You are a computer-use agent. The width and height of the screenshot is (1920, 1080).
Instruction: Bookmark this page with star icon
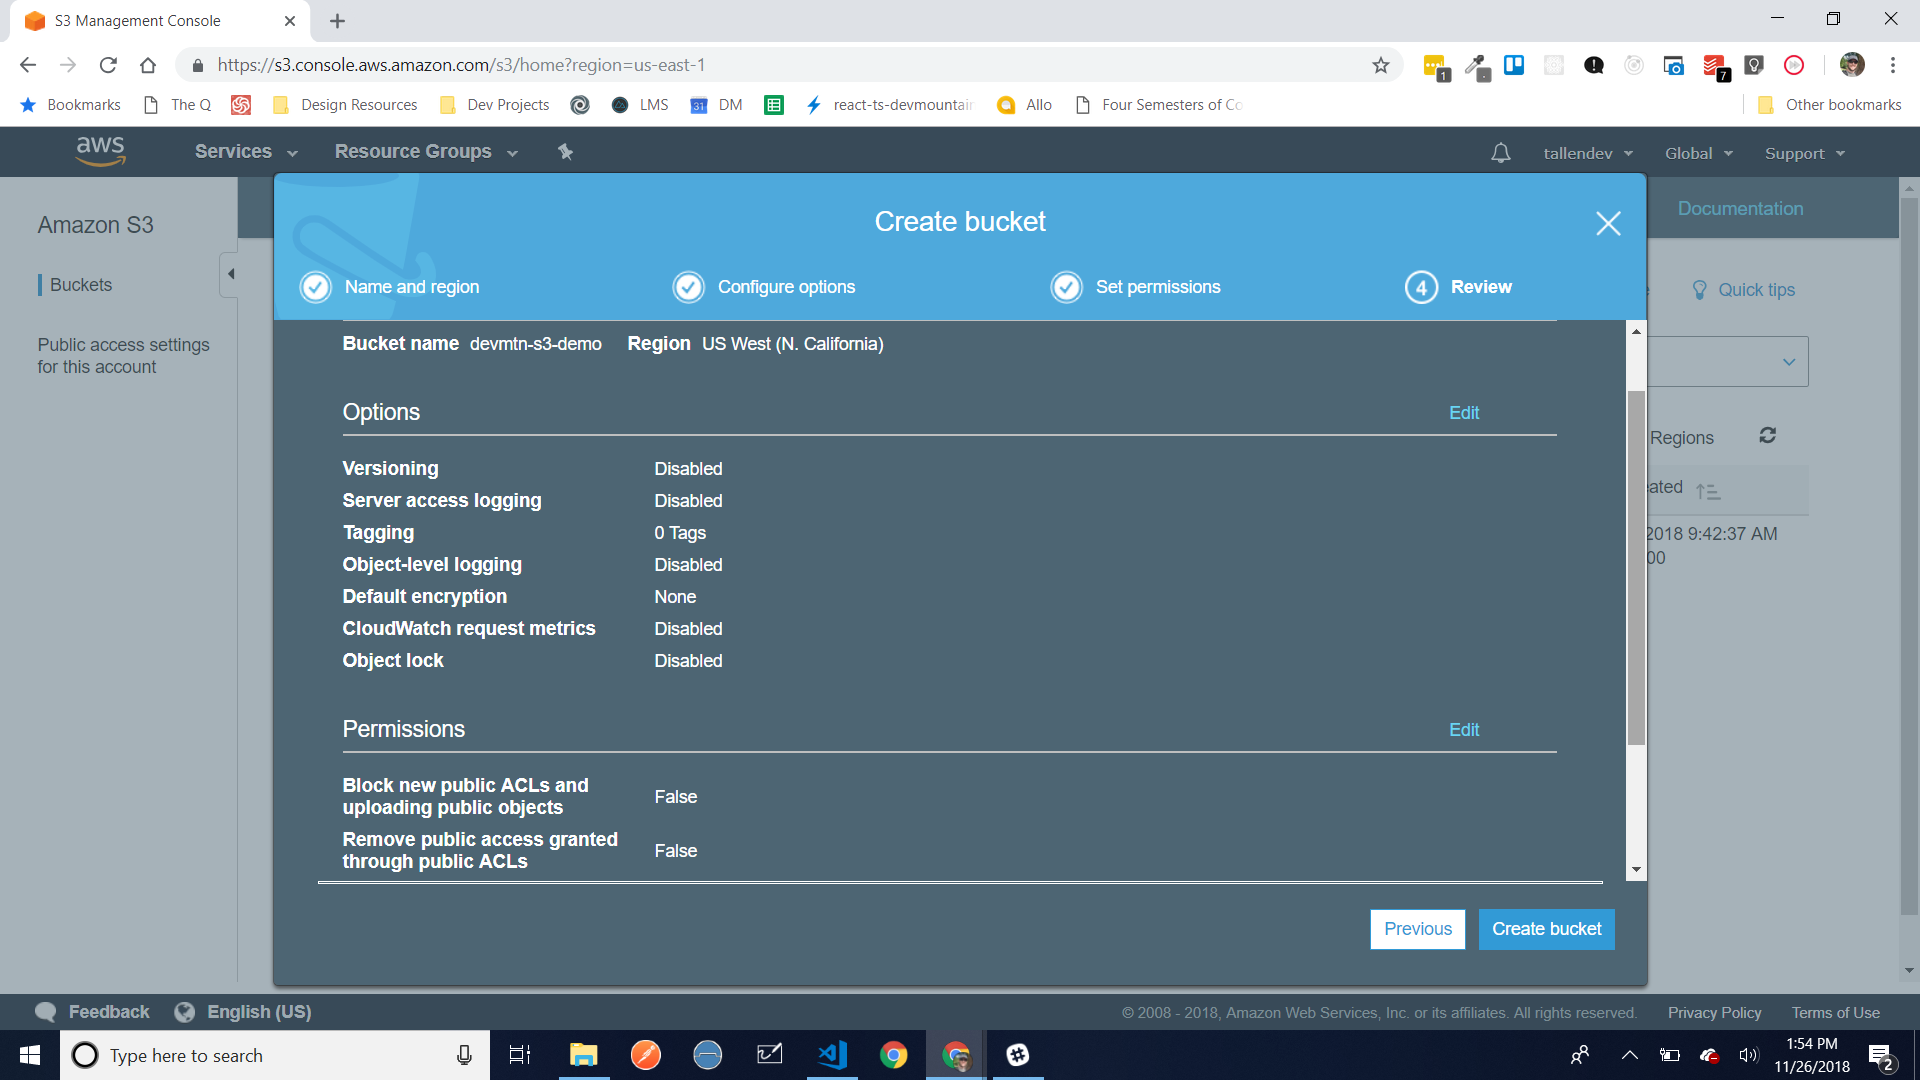tap(1381, 65)
